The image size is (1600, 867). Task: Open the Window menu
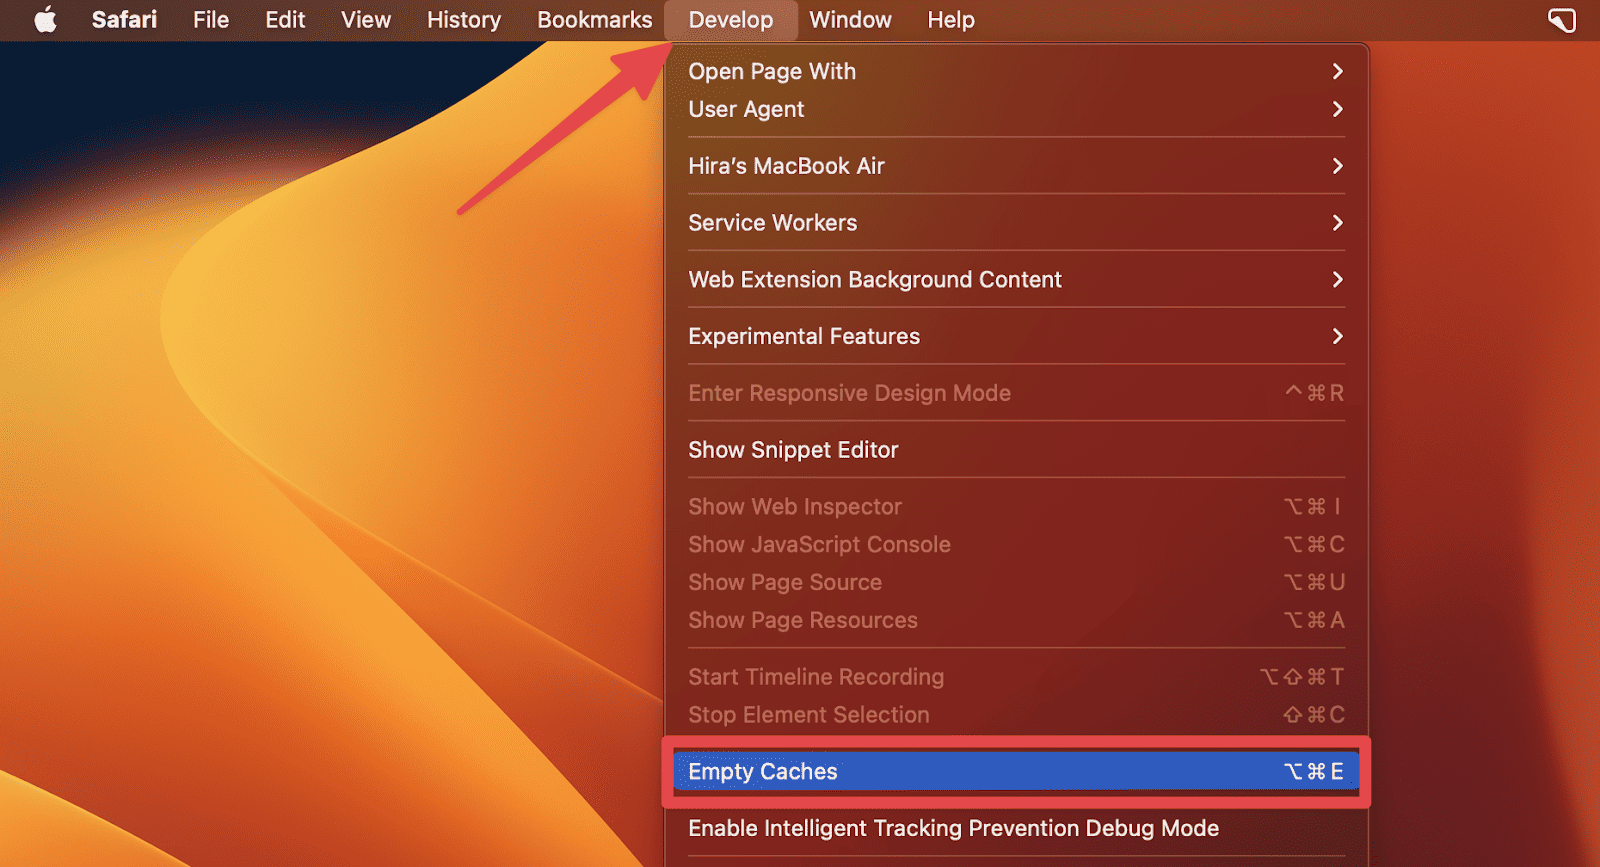pos(850,20)
